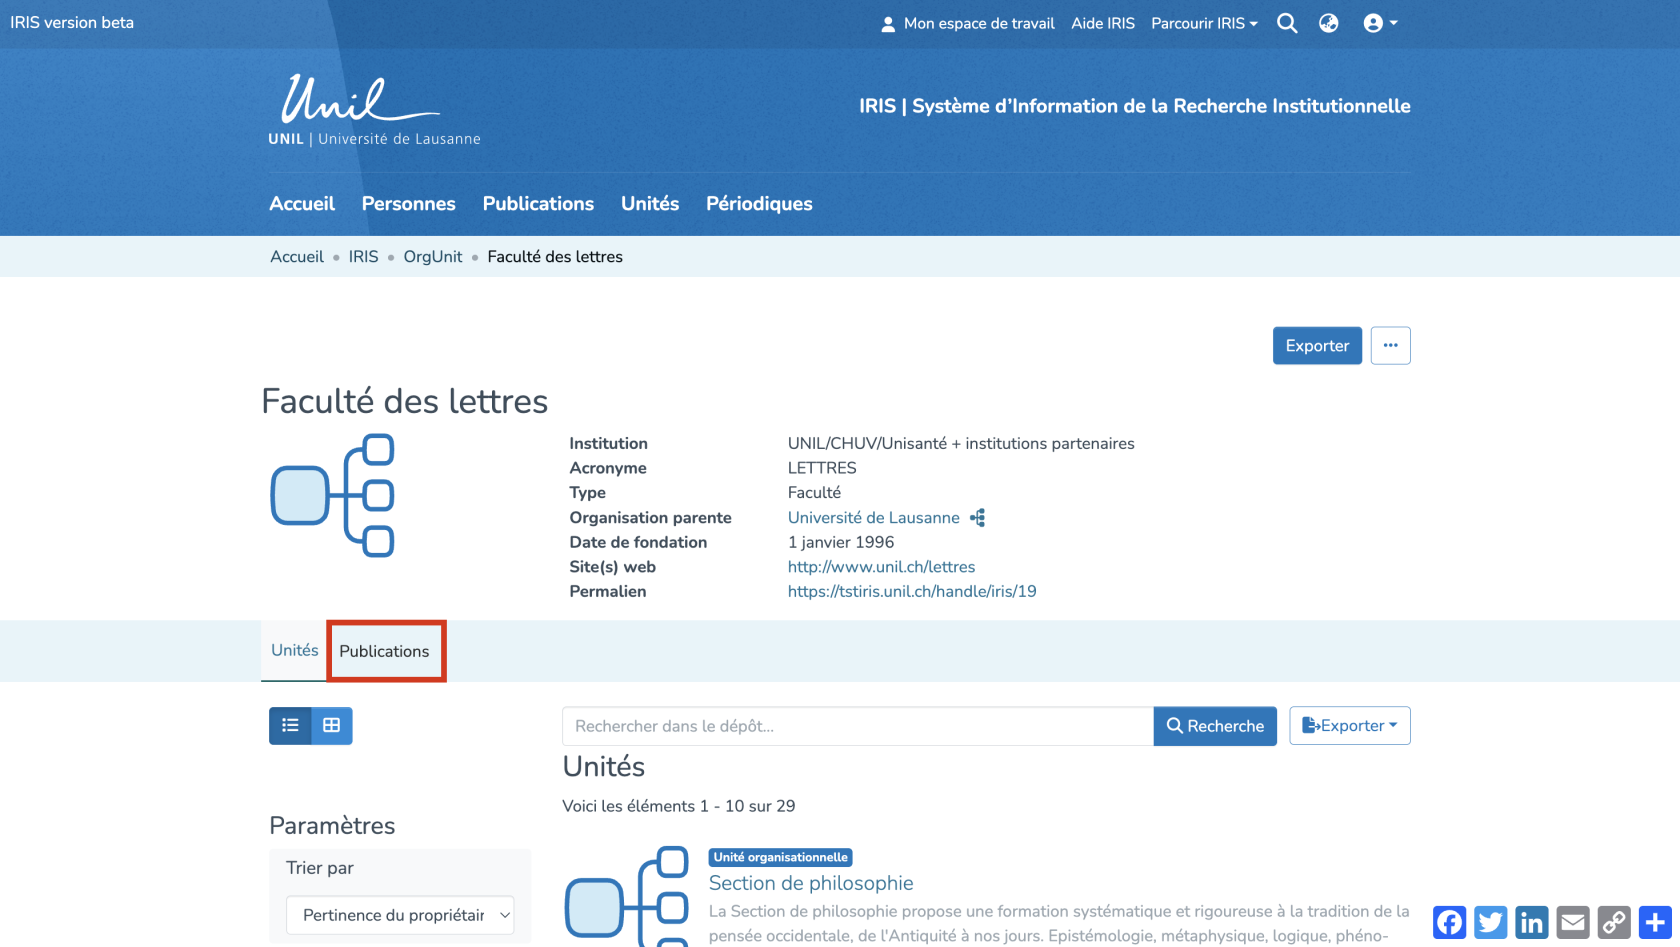1680x947 pixels.
Task: Open the language globe icon menu
Action: click(1328, 23)
